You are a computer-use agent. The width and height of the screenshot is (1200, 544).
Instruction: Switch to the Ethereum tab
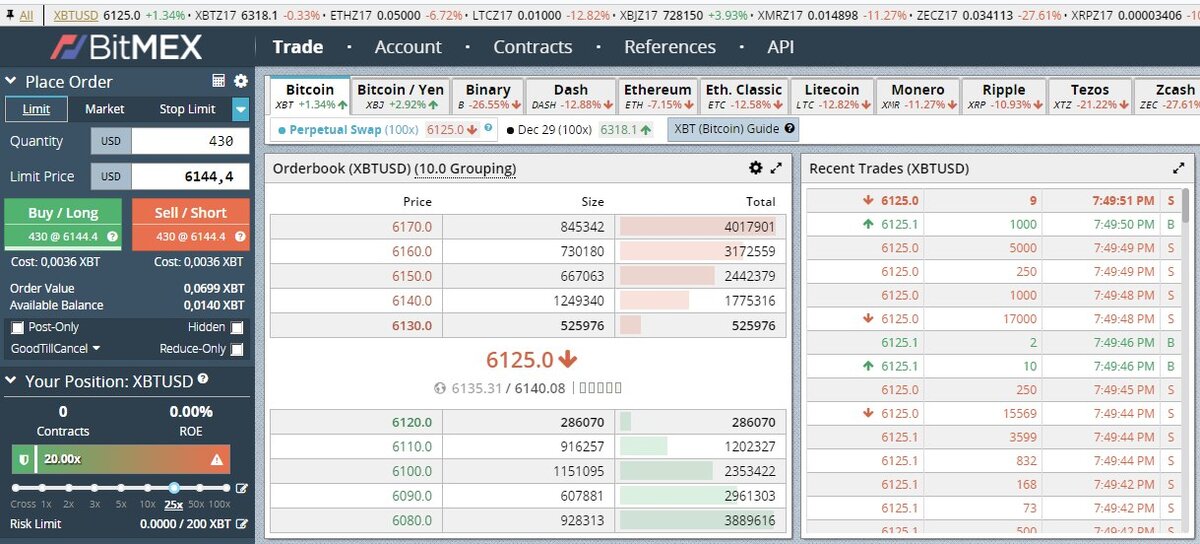[x=657, y=96]
